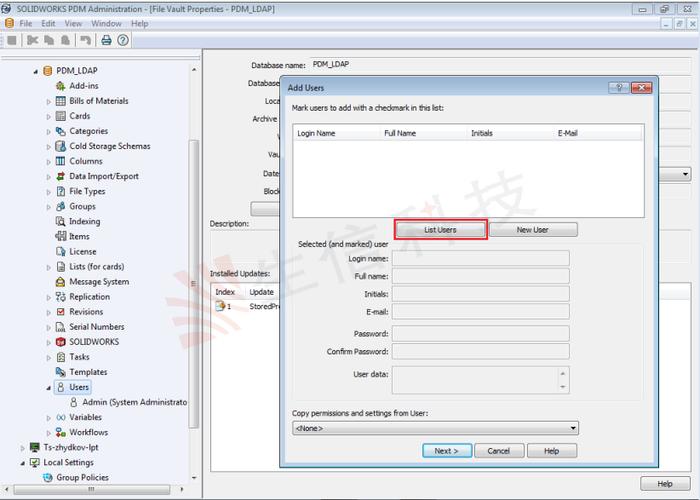
Task: Click the New User button
Action: 532,230
